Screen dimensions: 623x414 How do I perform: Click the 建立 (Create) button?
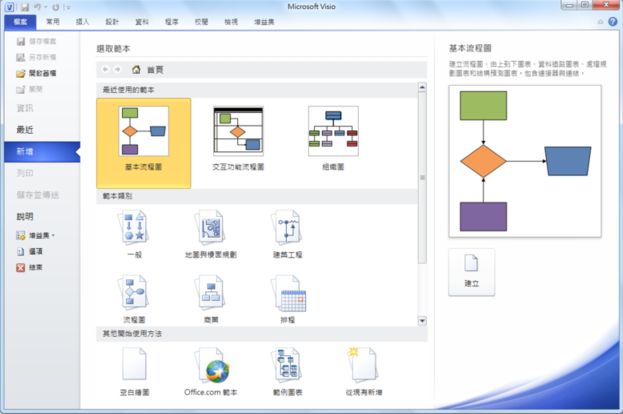[472, 272]
